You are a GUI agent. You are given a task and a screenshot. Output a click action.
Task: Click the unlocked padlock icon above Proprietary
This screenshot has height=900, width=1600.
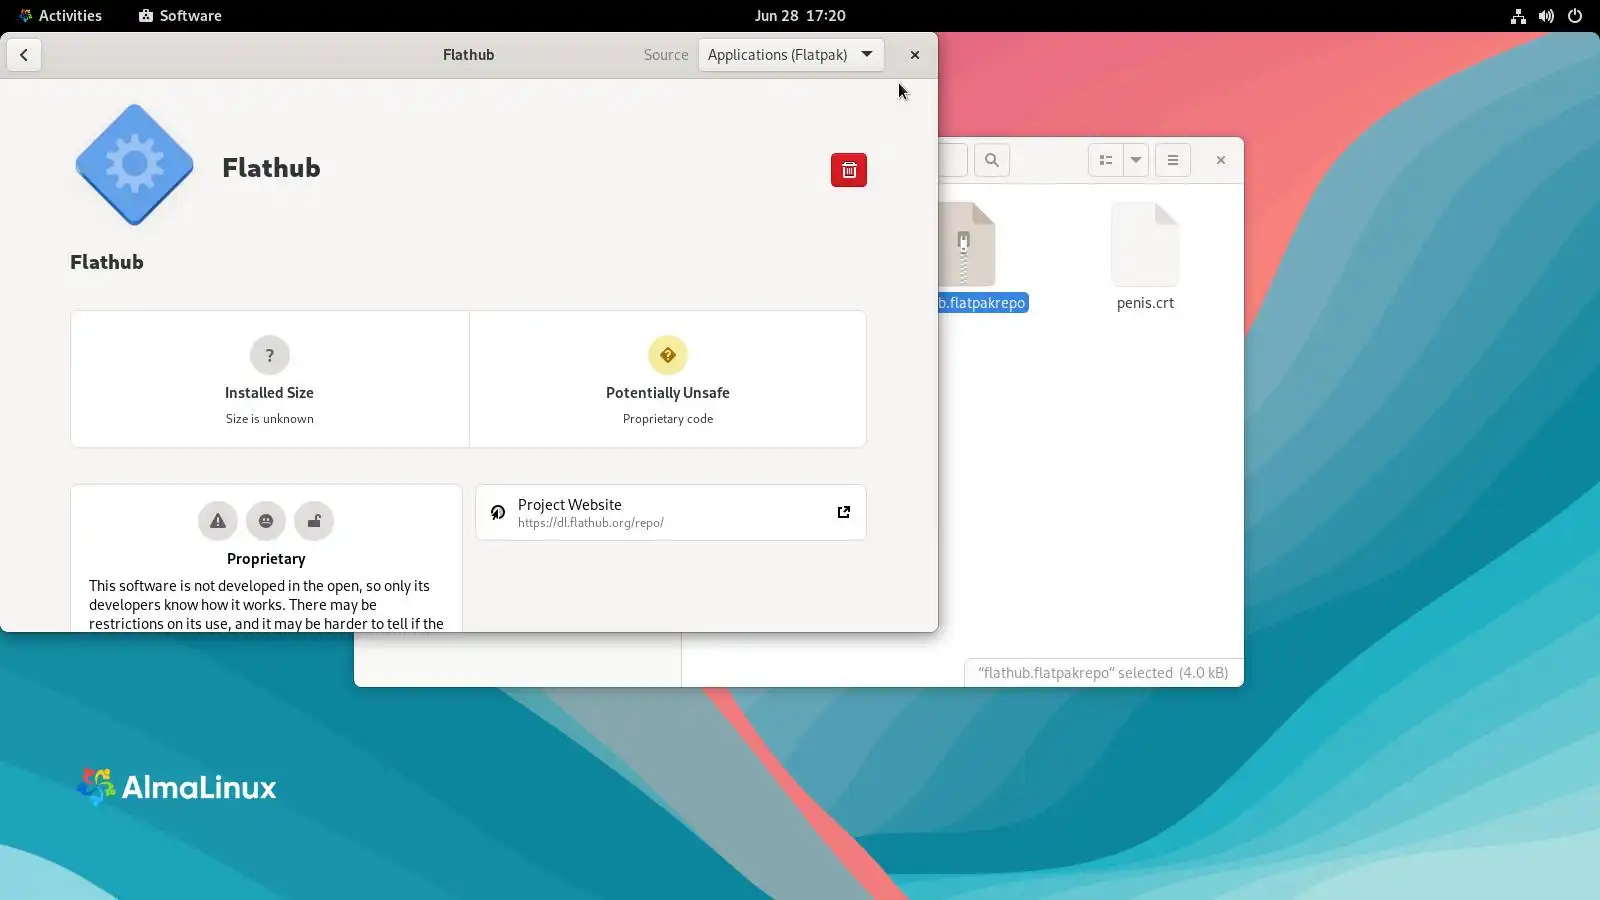[x=314, y=521]
